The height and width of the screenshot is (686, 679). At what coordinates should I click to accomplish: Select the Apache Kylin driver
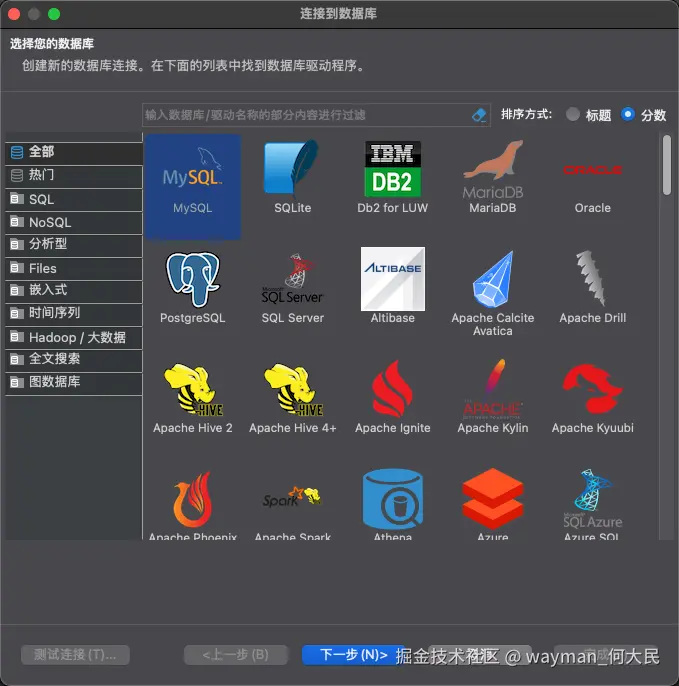[x=493, y=398]
